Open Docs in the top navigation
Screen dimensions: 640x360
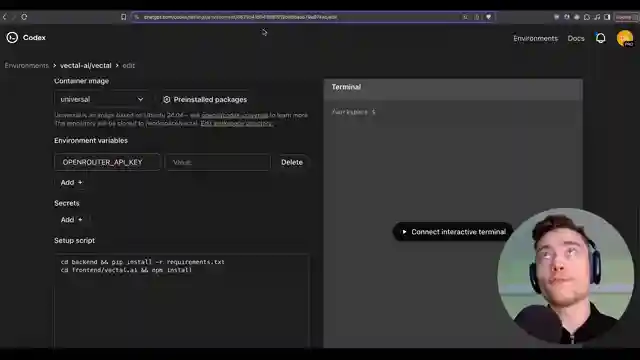coord(576,38)
